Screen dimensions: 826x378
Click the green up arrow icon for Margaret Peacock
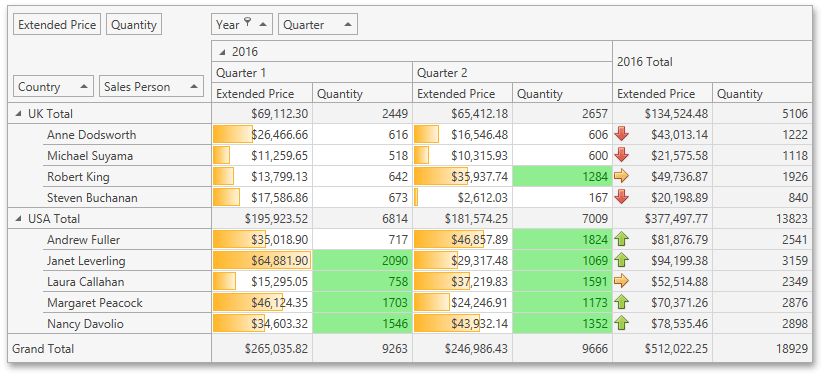[622, 302]
